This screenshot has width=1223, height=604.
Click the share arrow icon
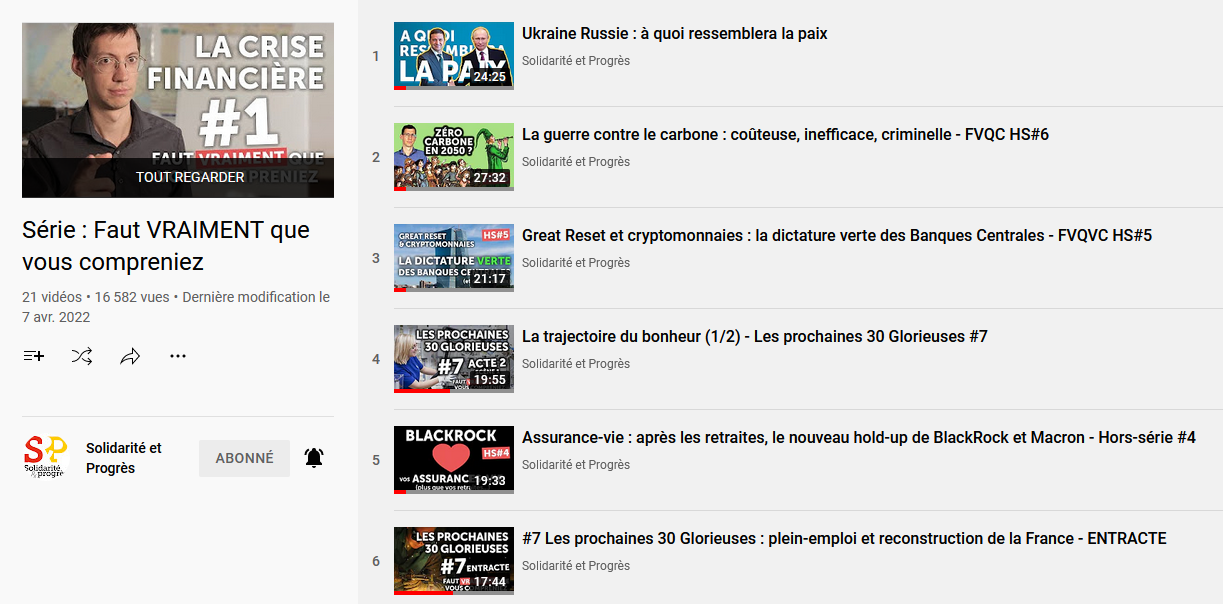[130, 356]
